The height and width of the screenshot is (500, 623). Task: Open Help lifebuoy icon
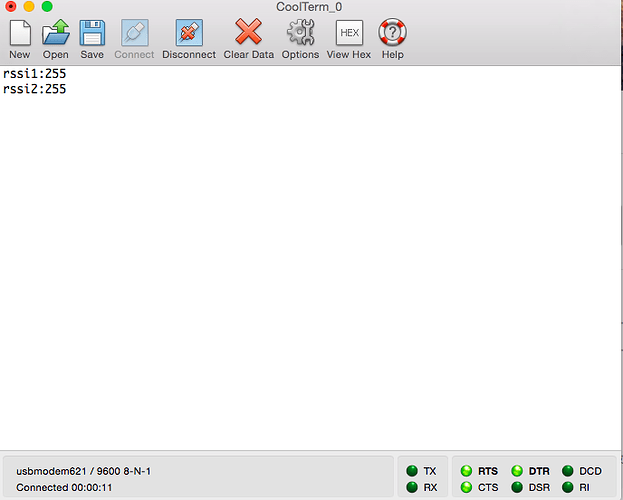(x=393, y=32)
